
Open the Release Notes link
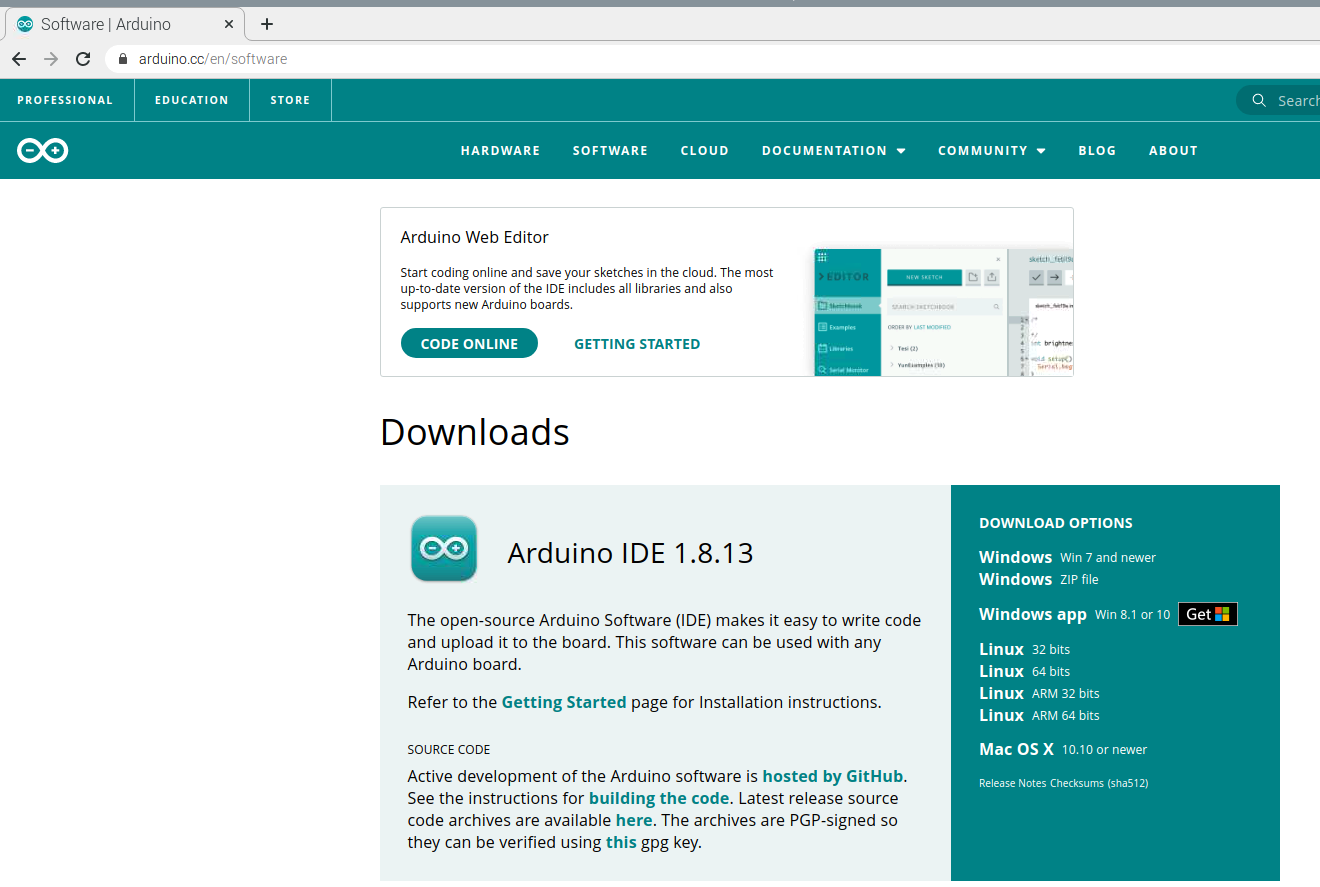point(1012,783)
